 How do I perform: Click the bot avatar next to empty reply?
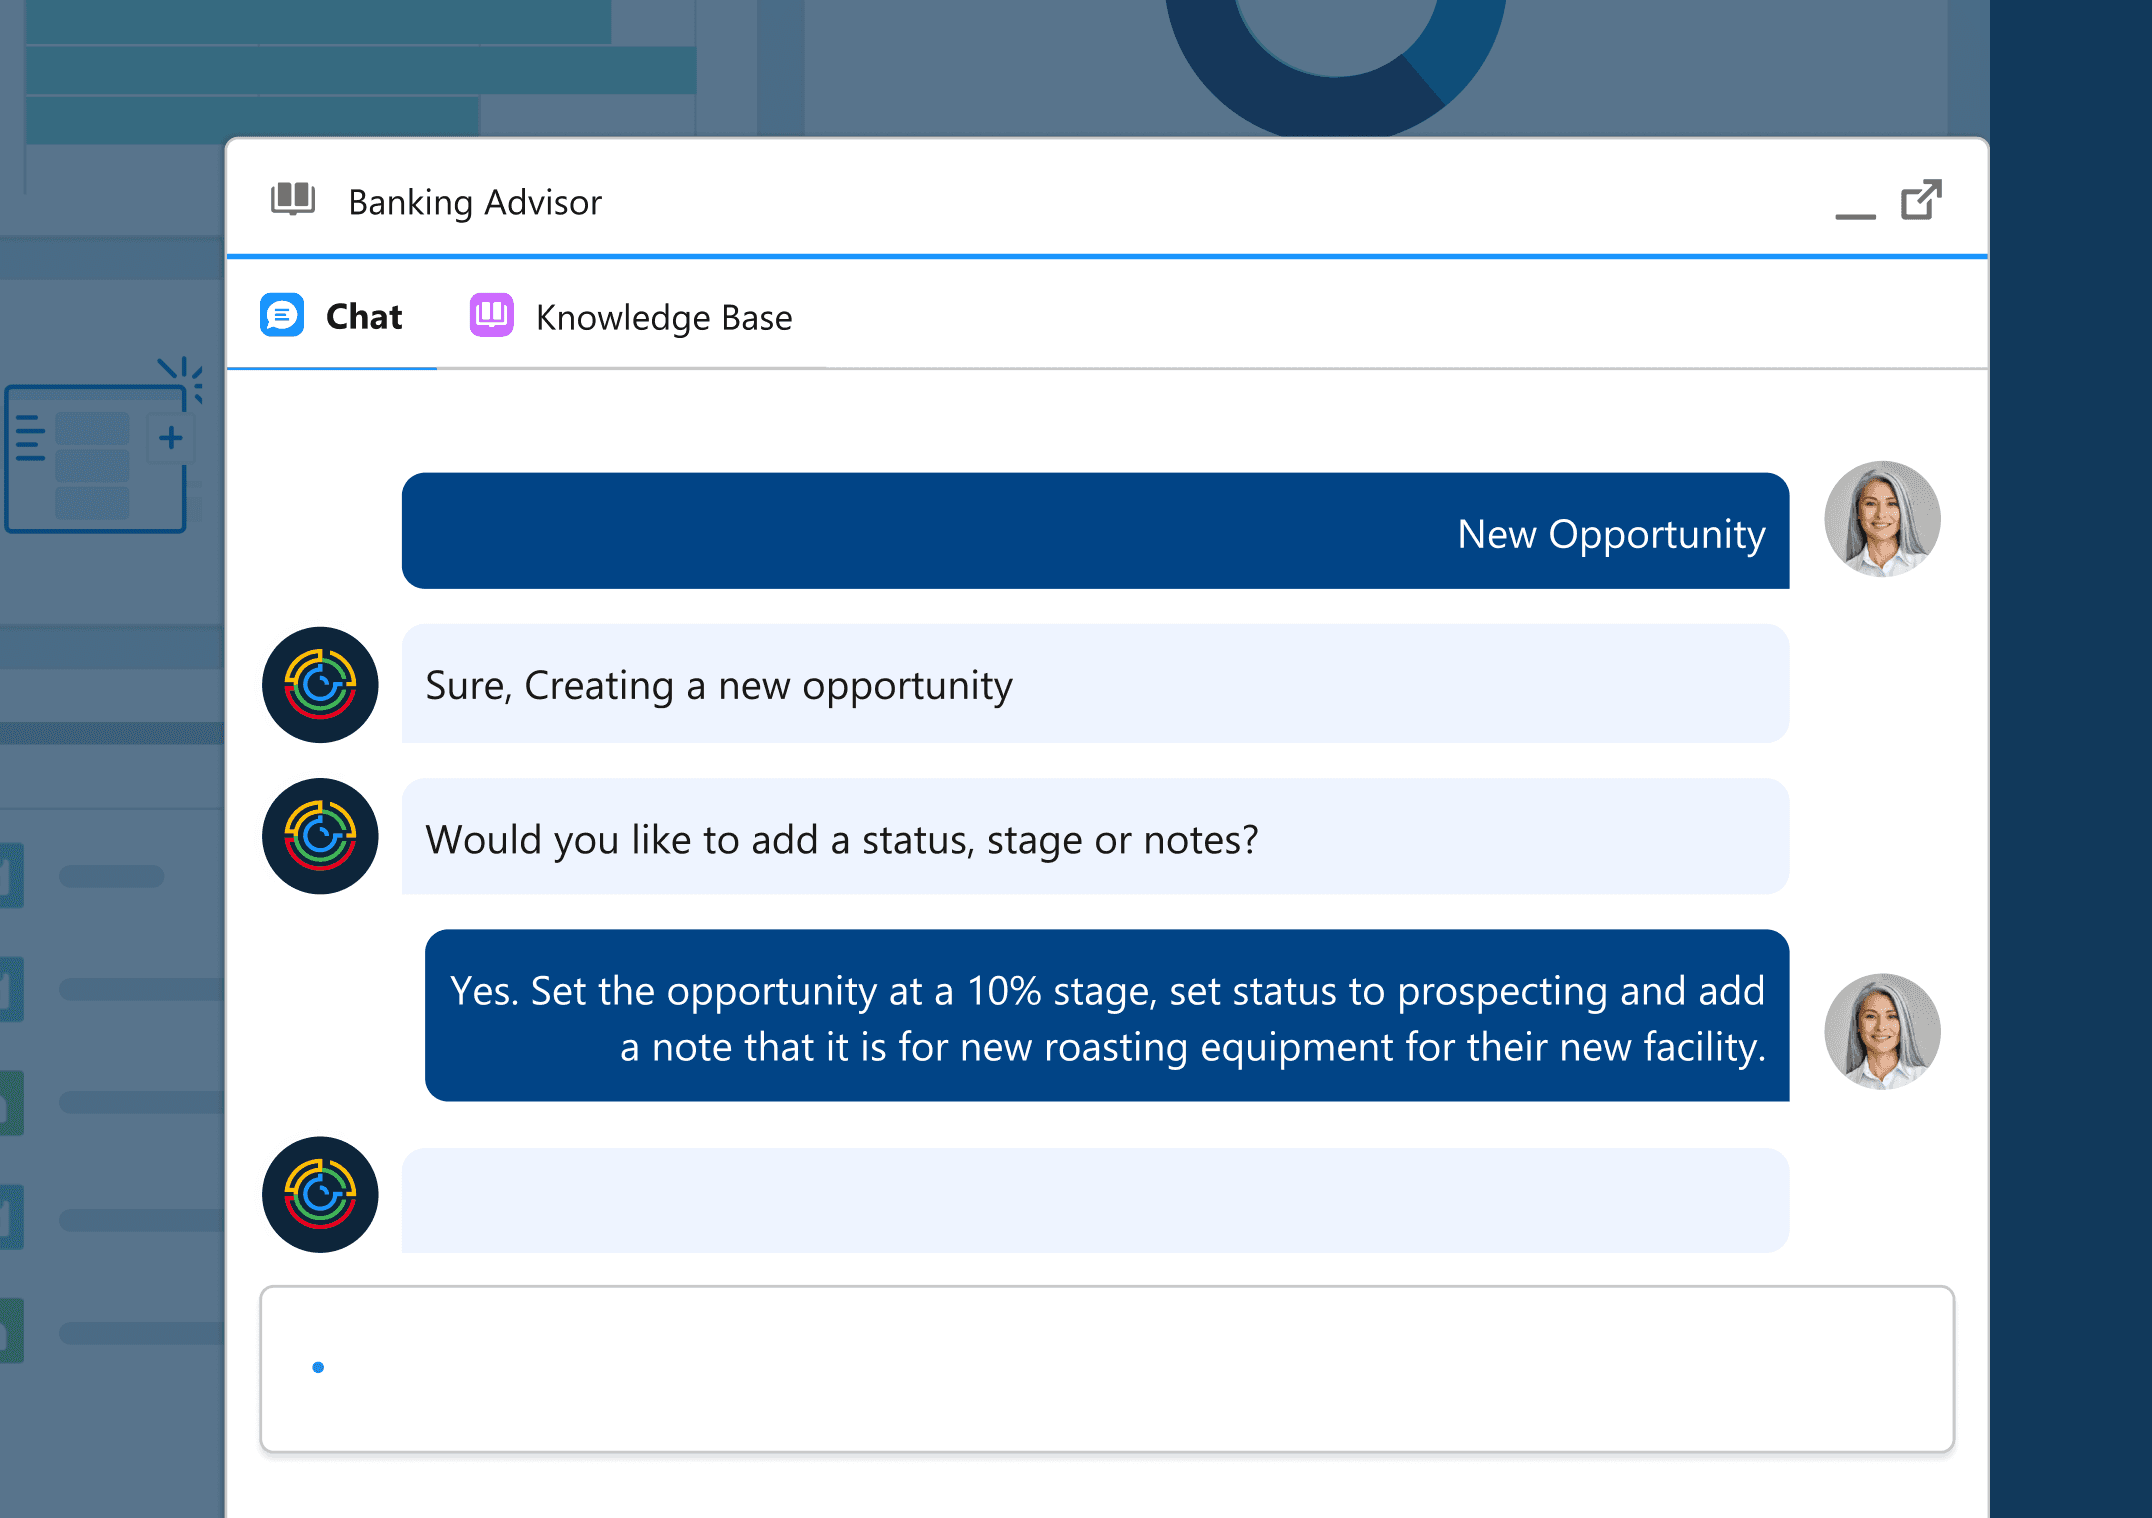[320, 1194]
